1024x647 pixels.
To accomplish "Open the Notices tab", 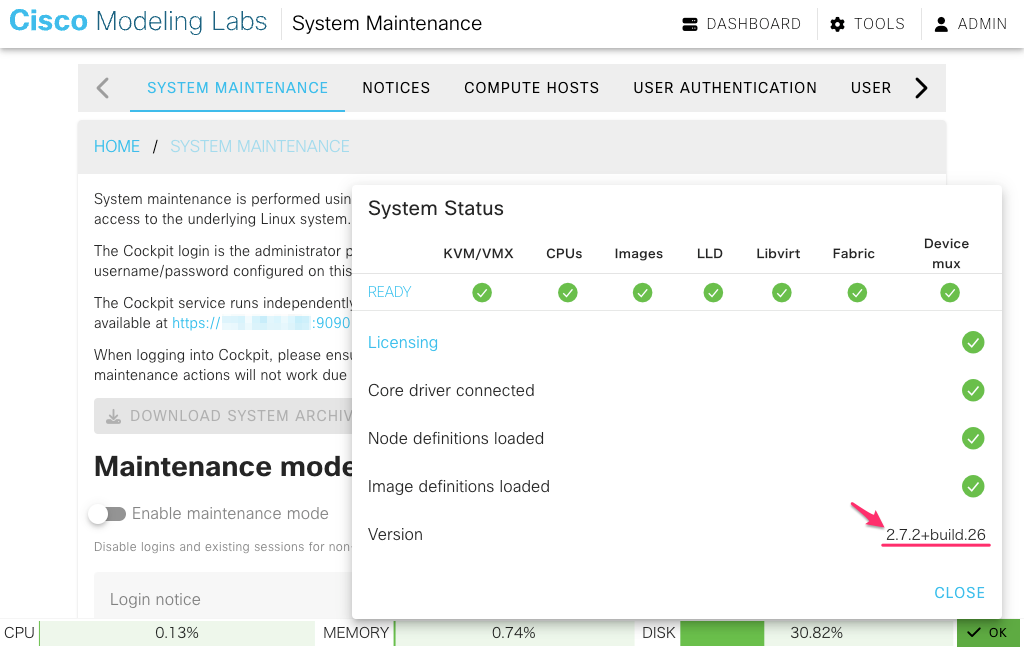I will [x=396, y=88].
